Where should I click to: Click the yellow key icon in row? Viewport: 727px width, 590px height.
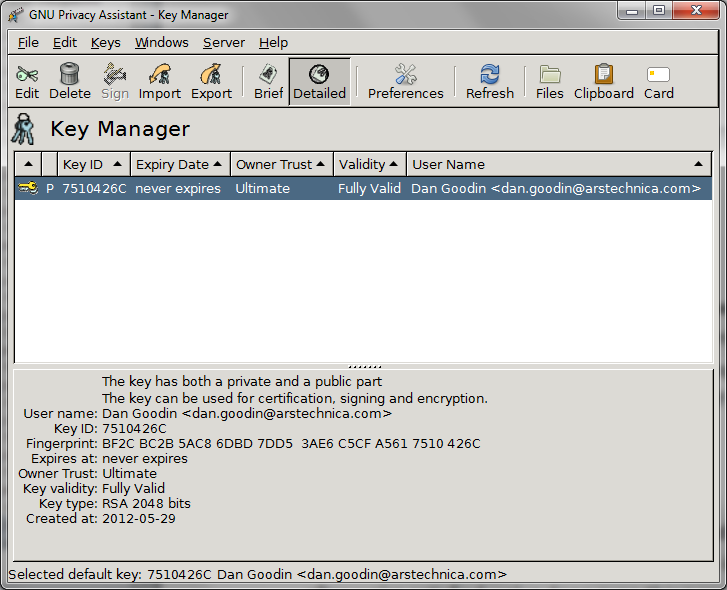28,188
